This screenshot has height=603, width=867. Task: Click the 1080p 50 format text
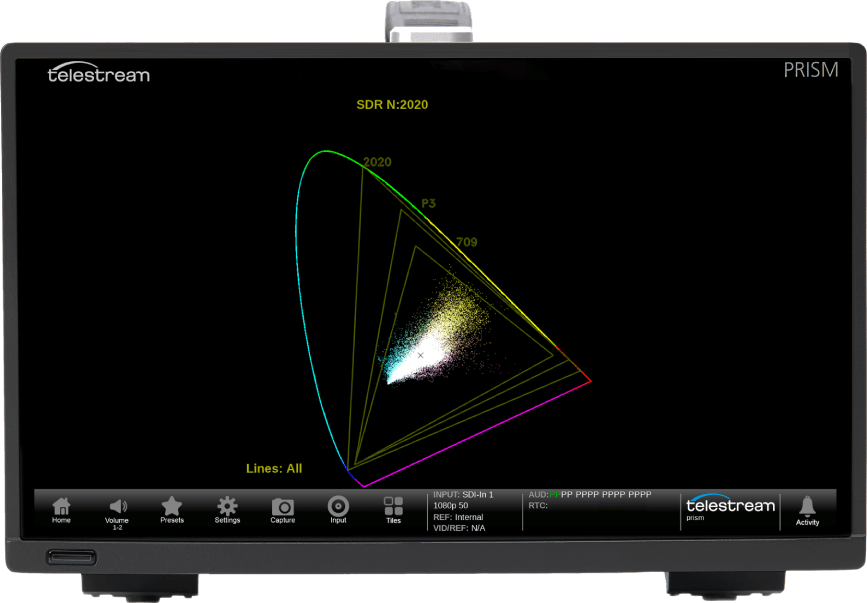coord(451,506)
